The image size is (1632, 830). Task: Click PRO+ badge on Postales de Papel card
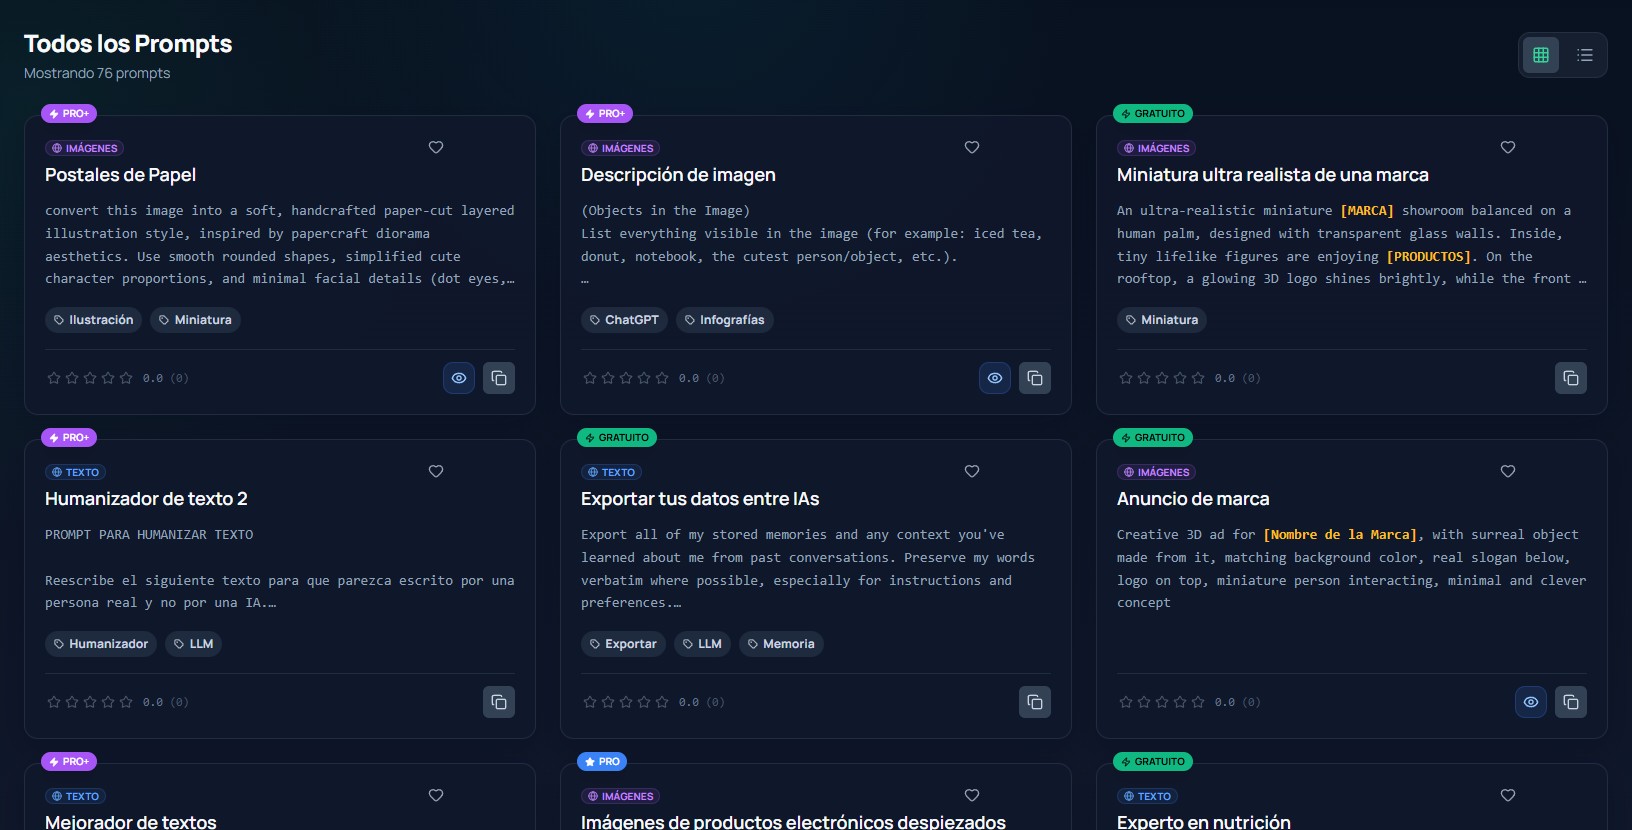coord(69,114)
